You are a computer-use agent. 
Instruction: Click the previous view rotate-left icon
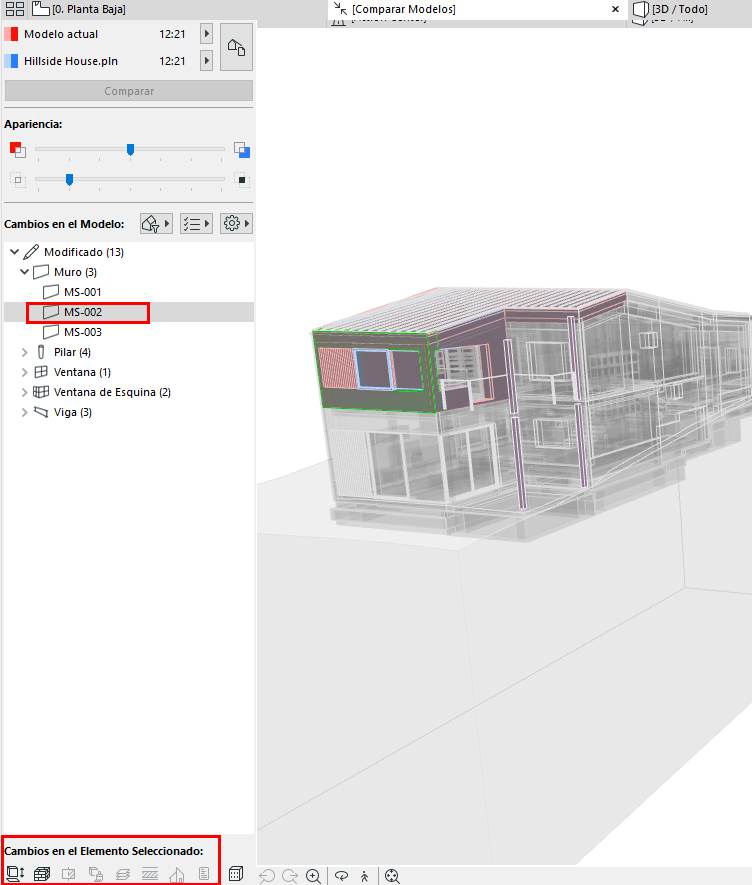click(x=266, y=876)
